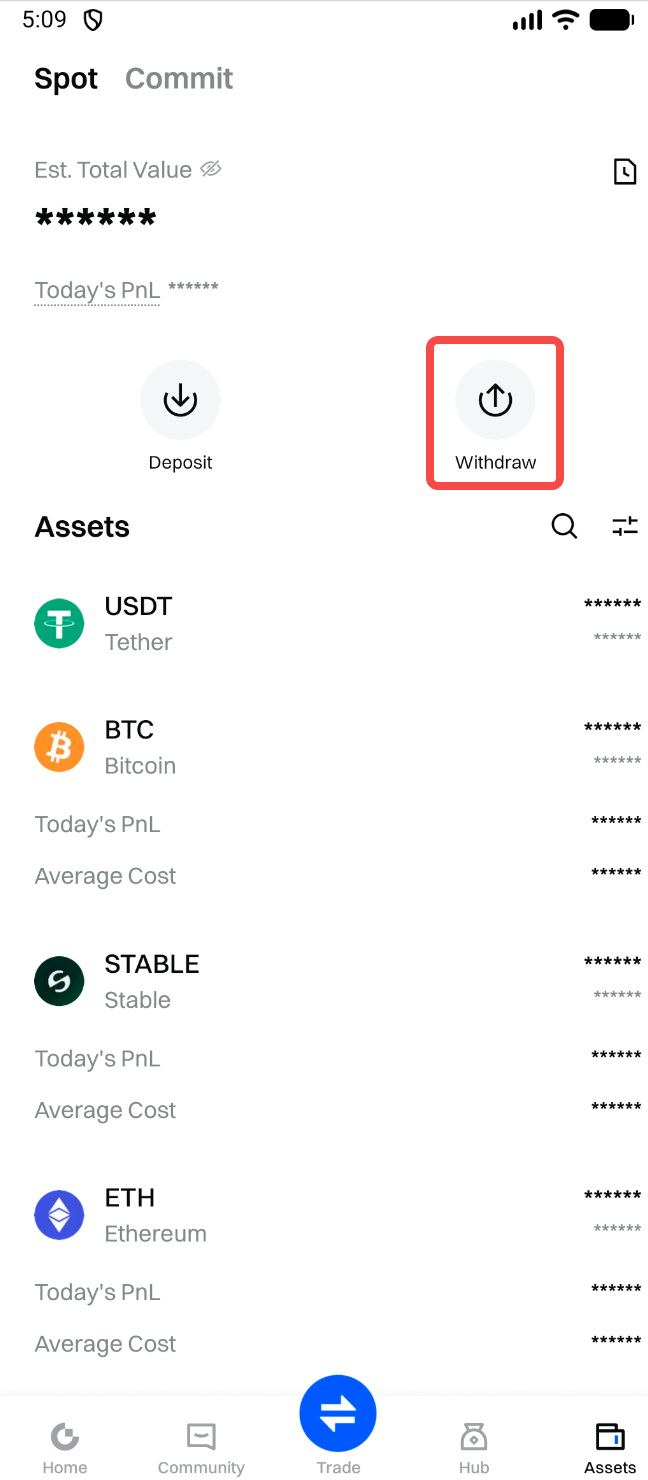Tap the Bitcoin orange coin logo

point(59,748)
